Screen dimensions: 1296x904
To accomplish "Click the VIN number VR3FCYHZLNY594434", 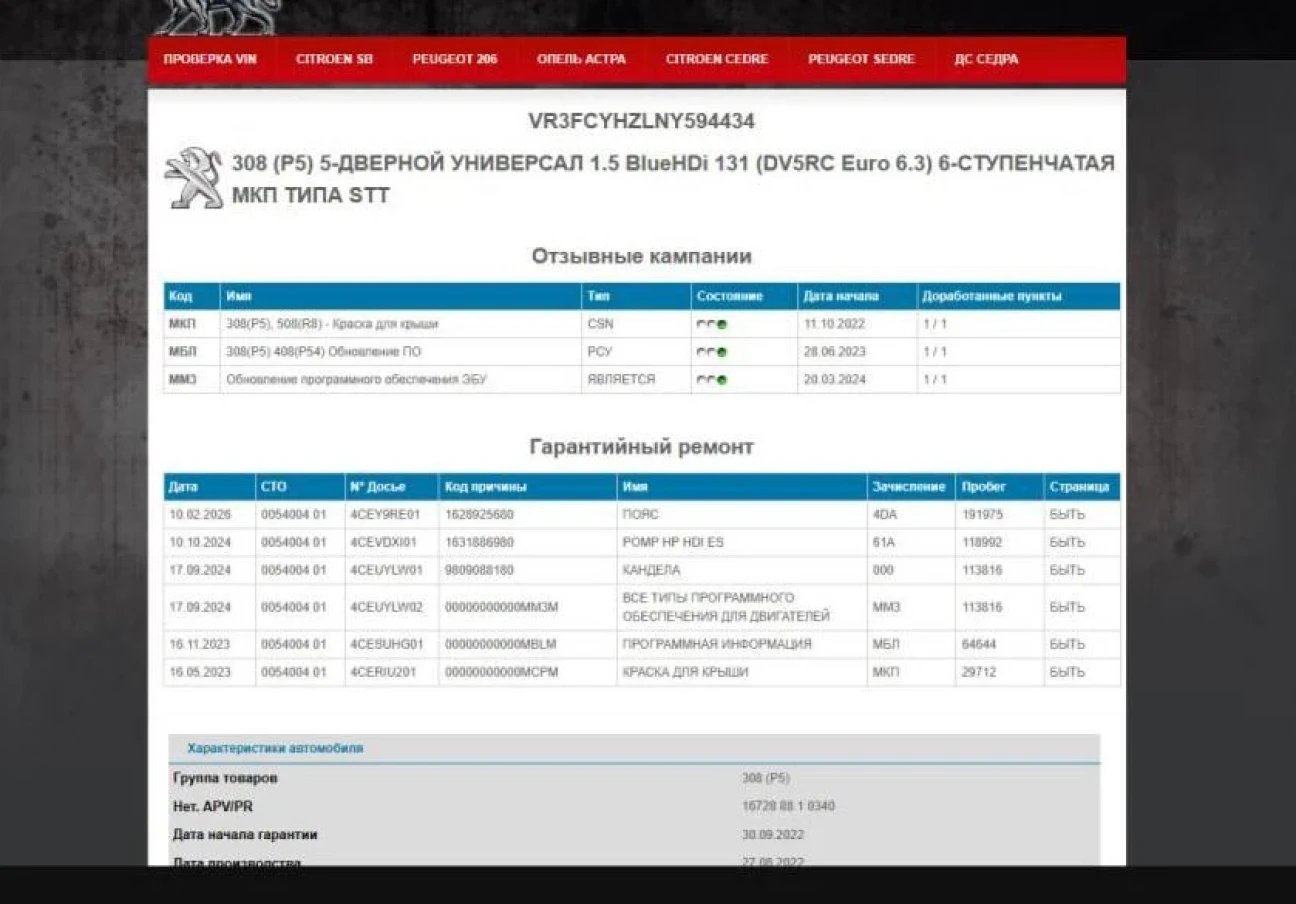I will pos(641,121).
